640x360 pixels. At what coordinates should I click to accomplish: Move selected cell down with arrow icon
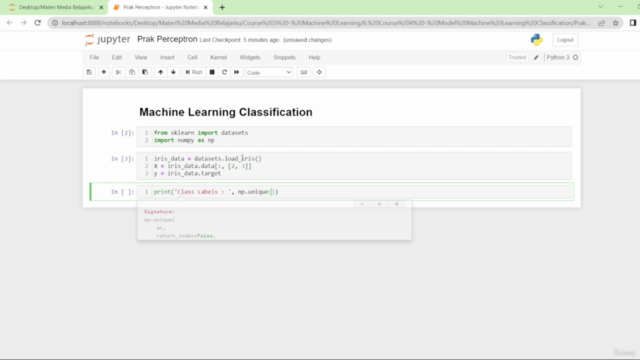(173, 72)
